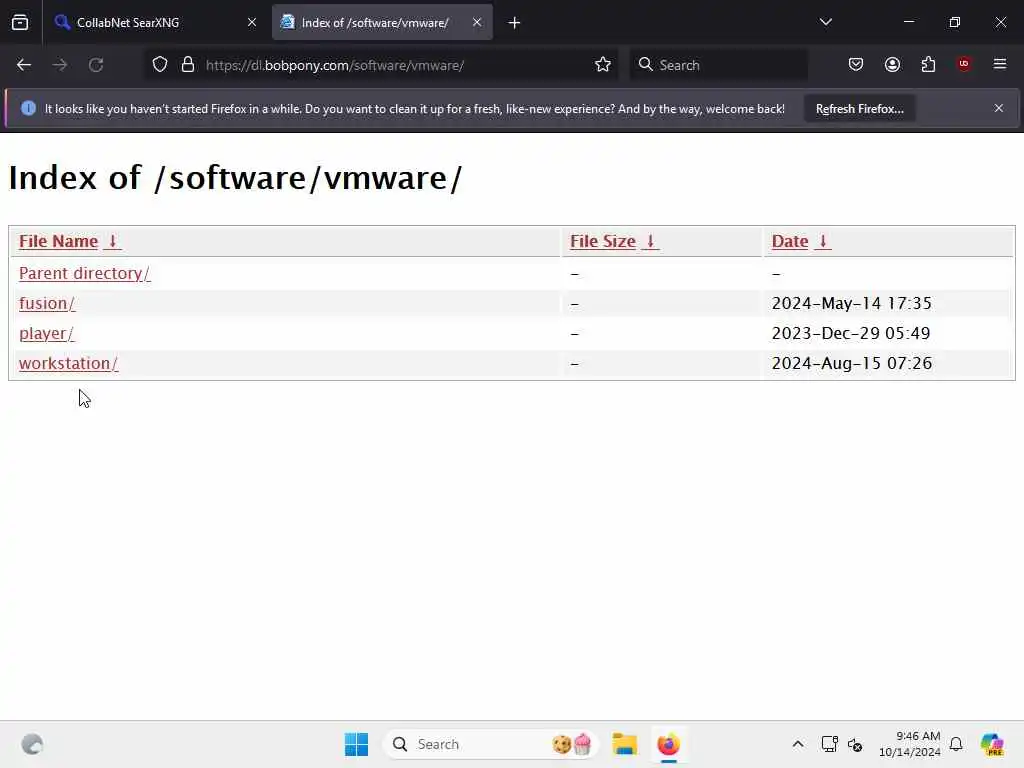The width and height of the screenshot is (1024, 768).
Task: Go back to the previous page
Action: [24, 65]
